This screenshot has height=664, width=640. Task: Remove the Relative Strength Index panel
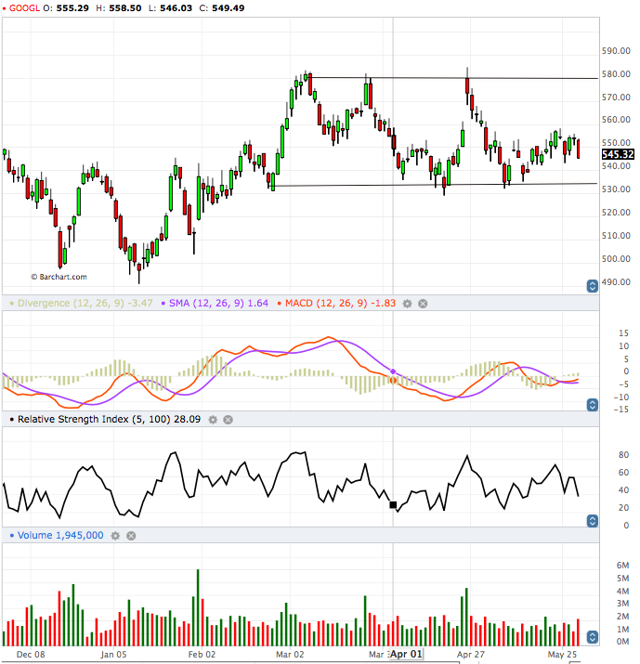(228, 420)
